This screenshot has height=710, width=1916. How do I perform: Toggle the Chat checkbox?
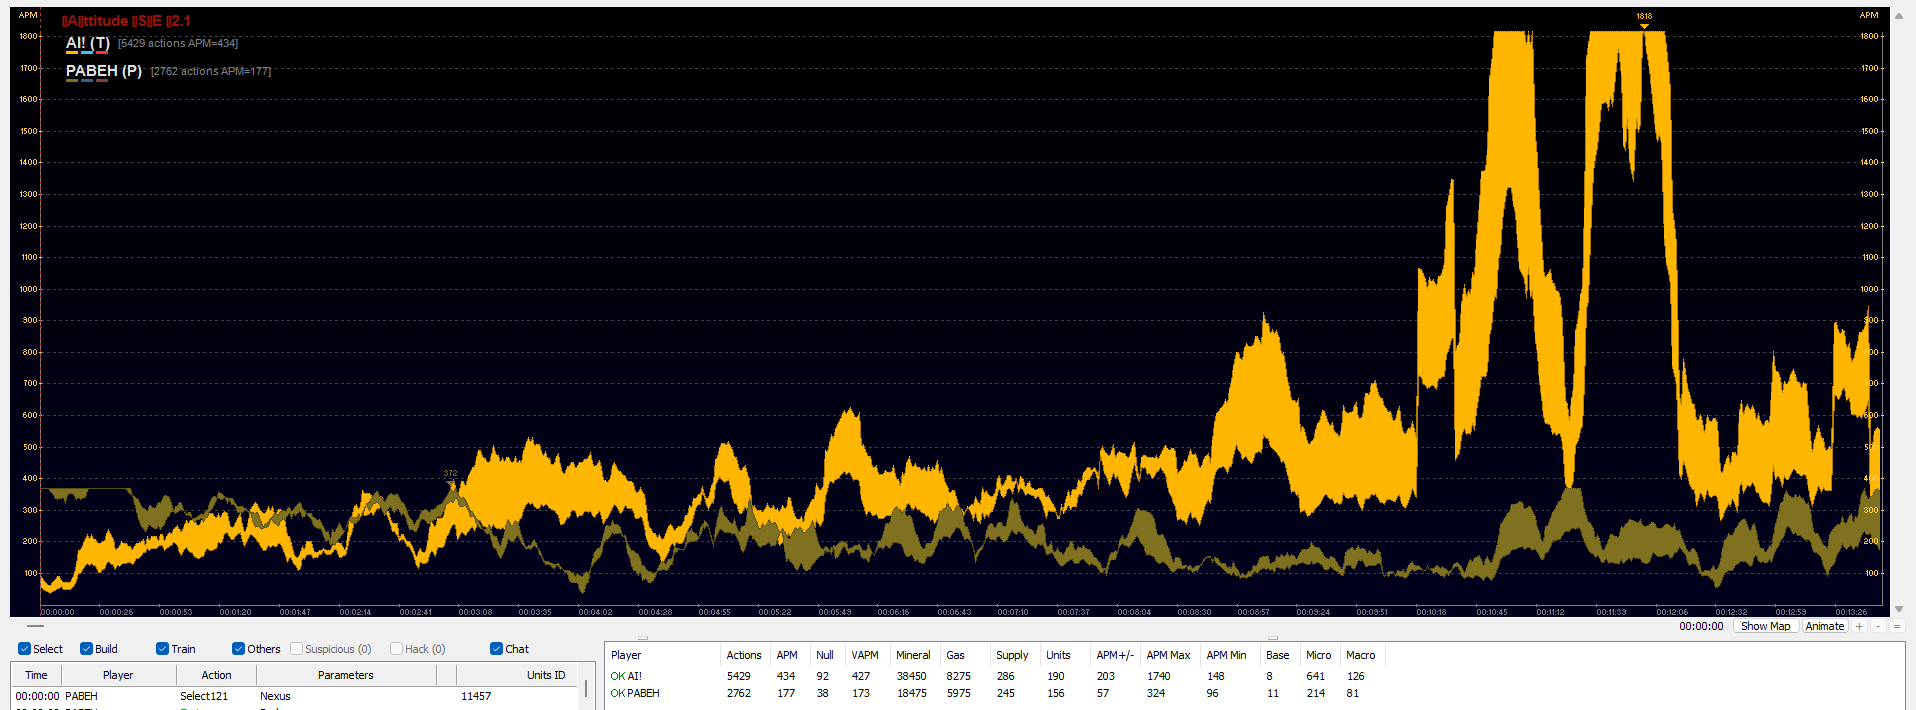click(496, 649)
